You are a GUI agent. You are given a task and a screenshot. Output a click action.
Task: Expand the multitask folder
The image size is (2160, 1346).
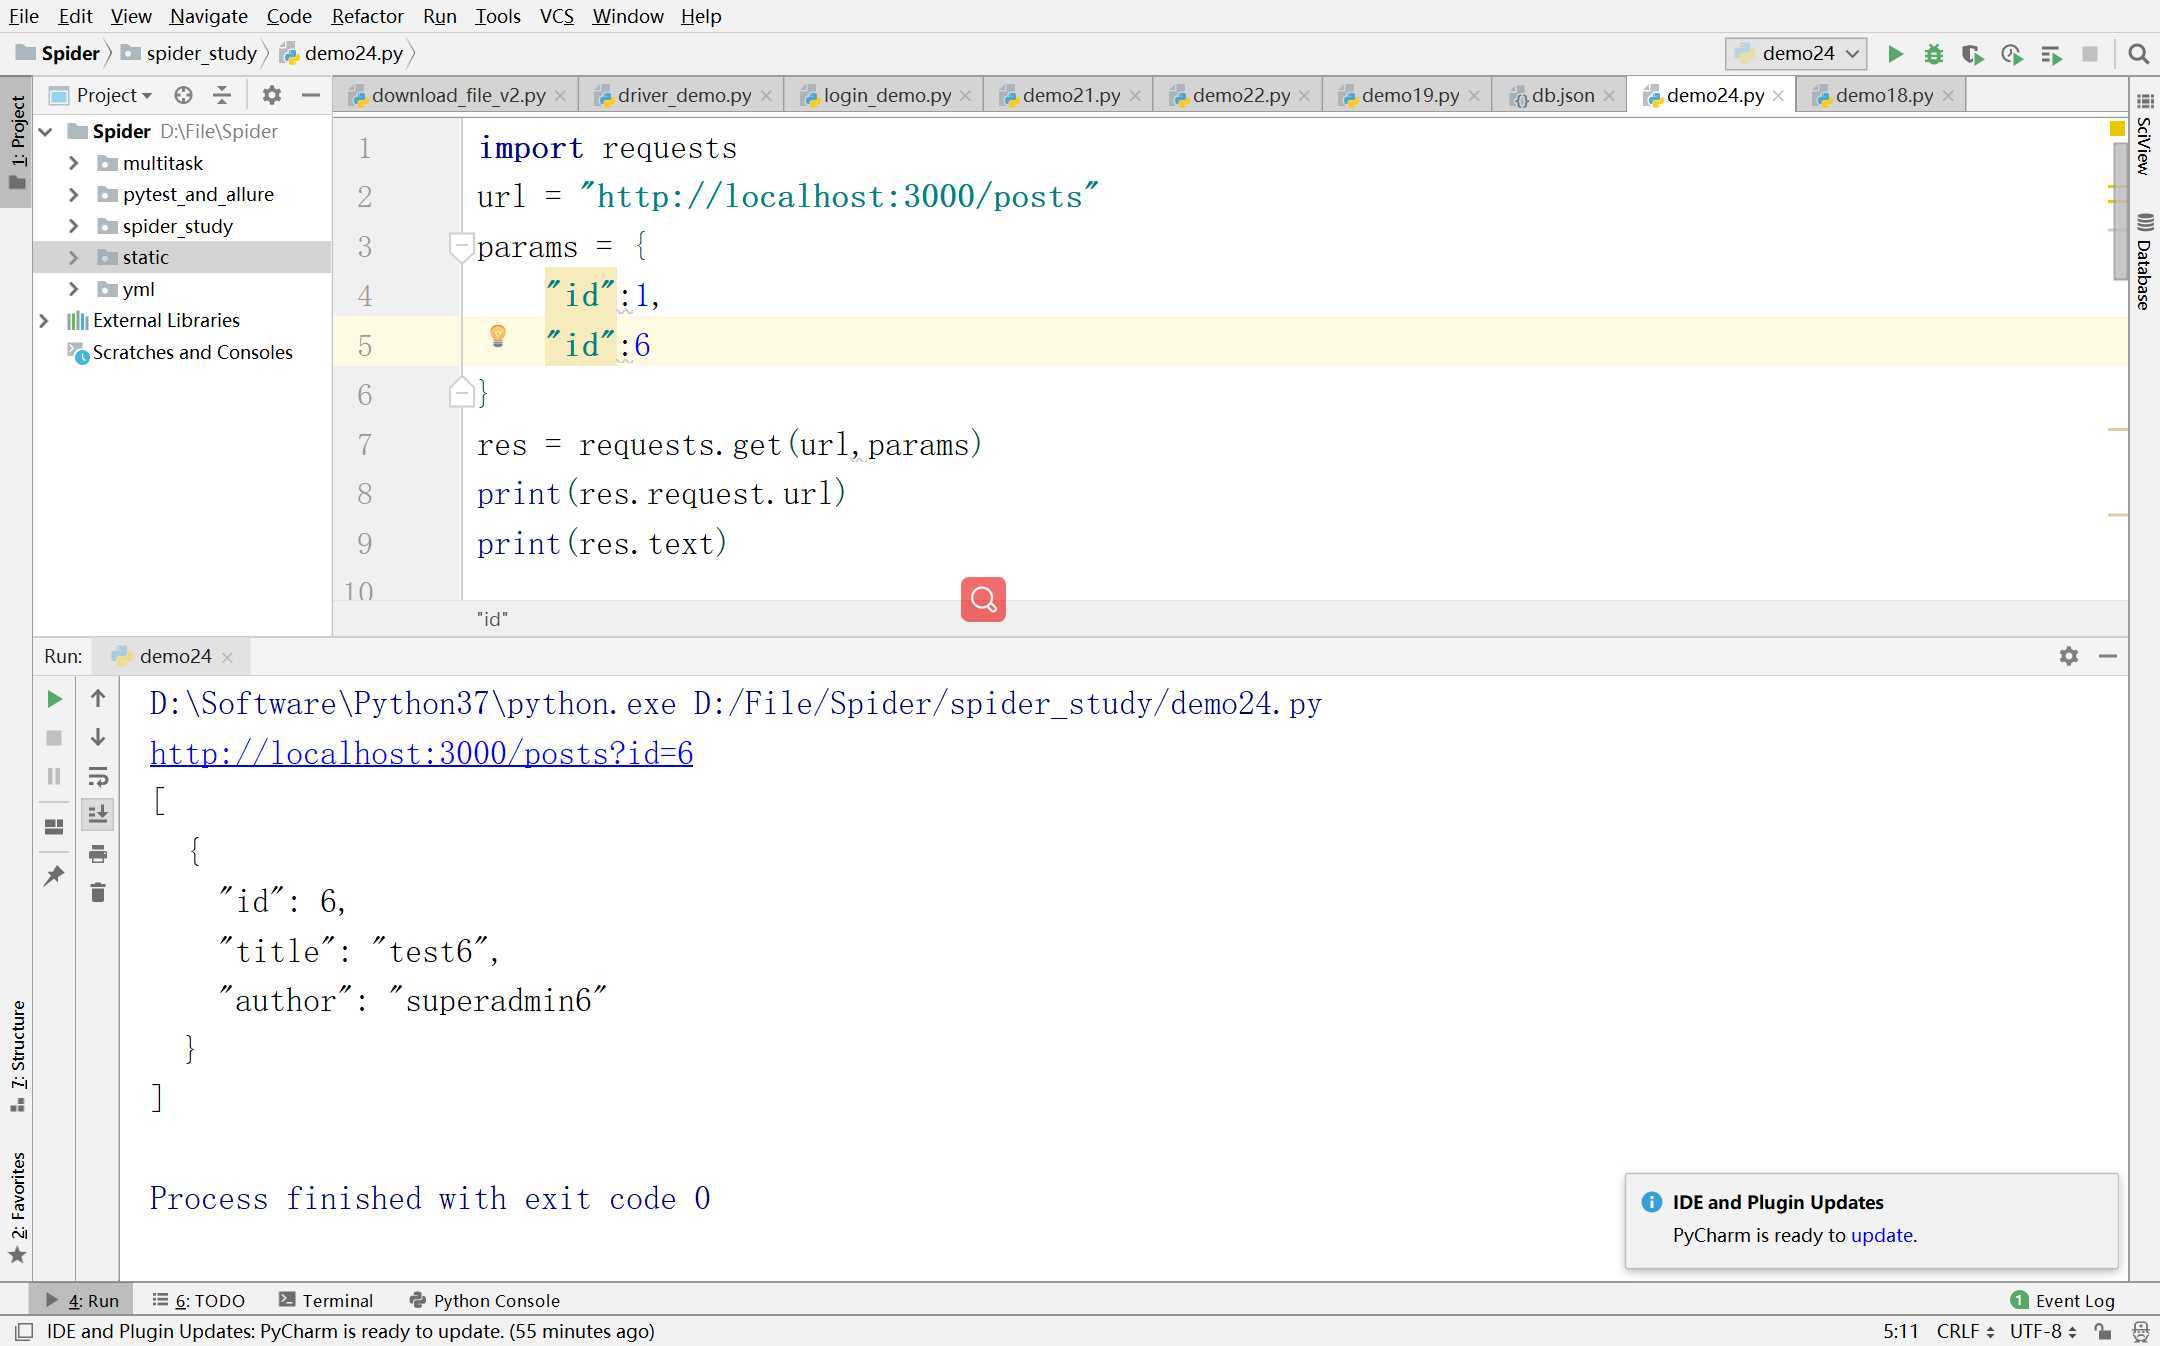point(73,163)
